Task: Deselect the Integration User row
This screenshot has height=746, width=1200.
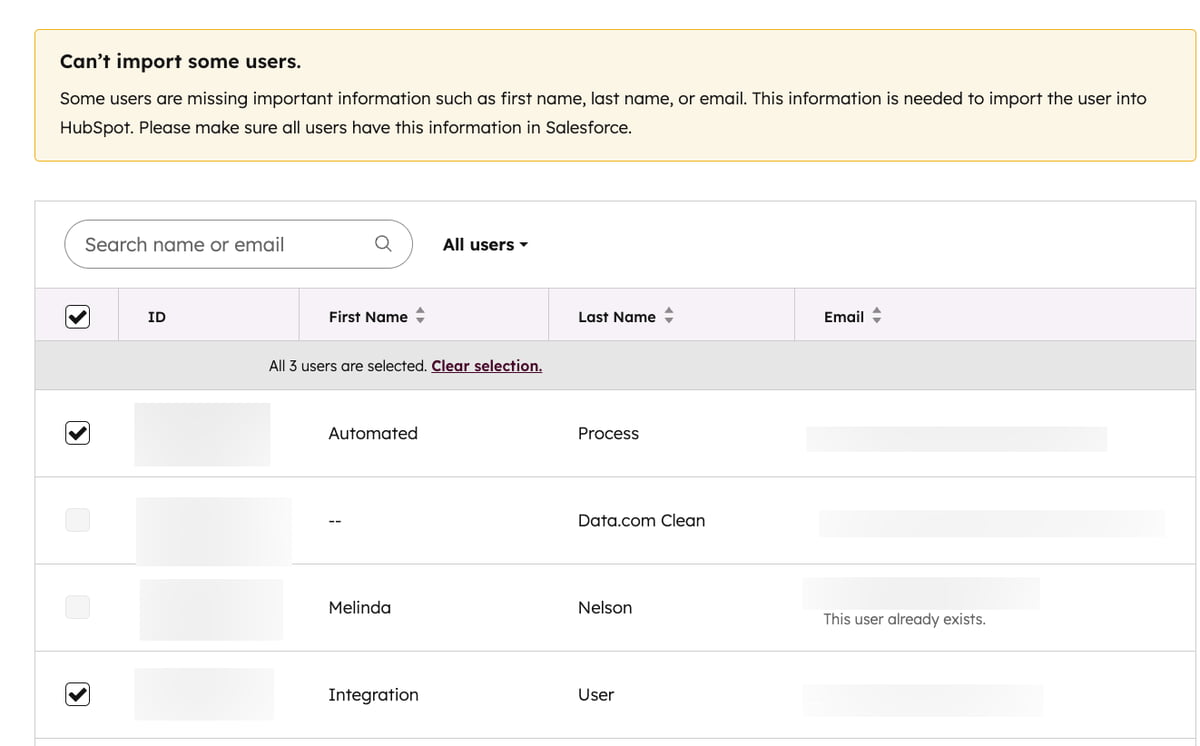Action: pyautogui.click(x=77, y=693)
